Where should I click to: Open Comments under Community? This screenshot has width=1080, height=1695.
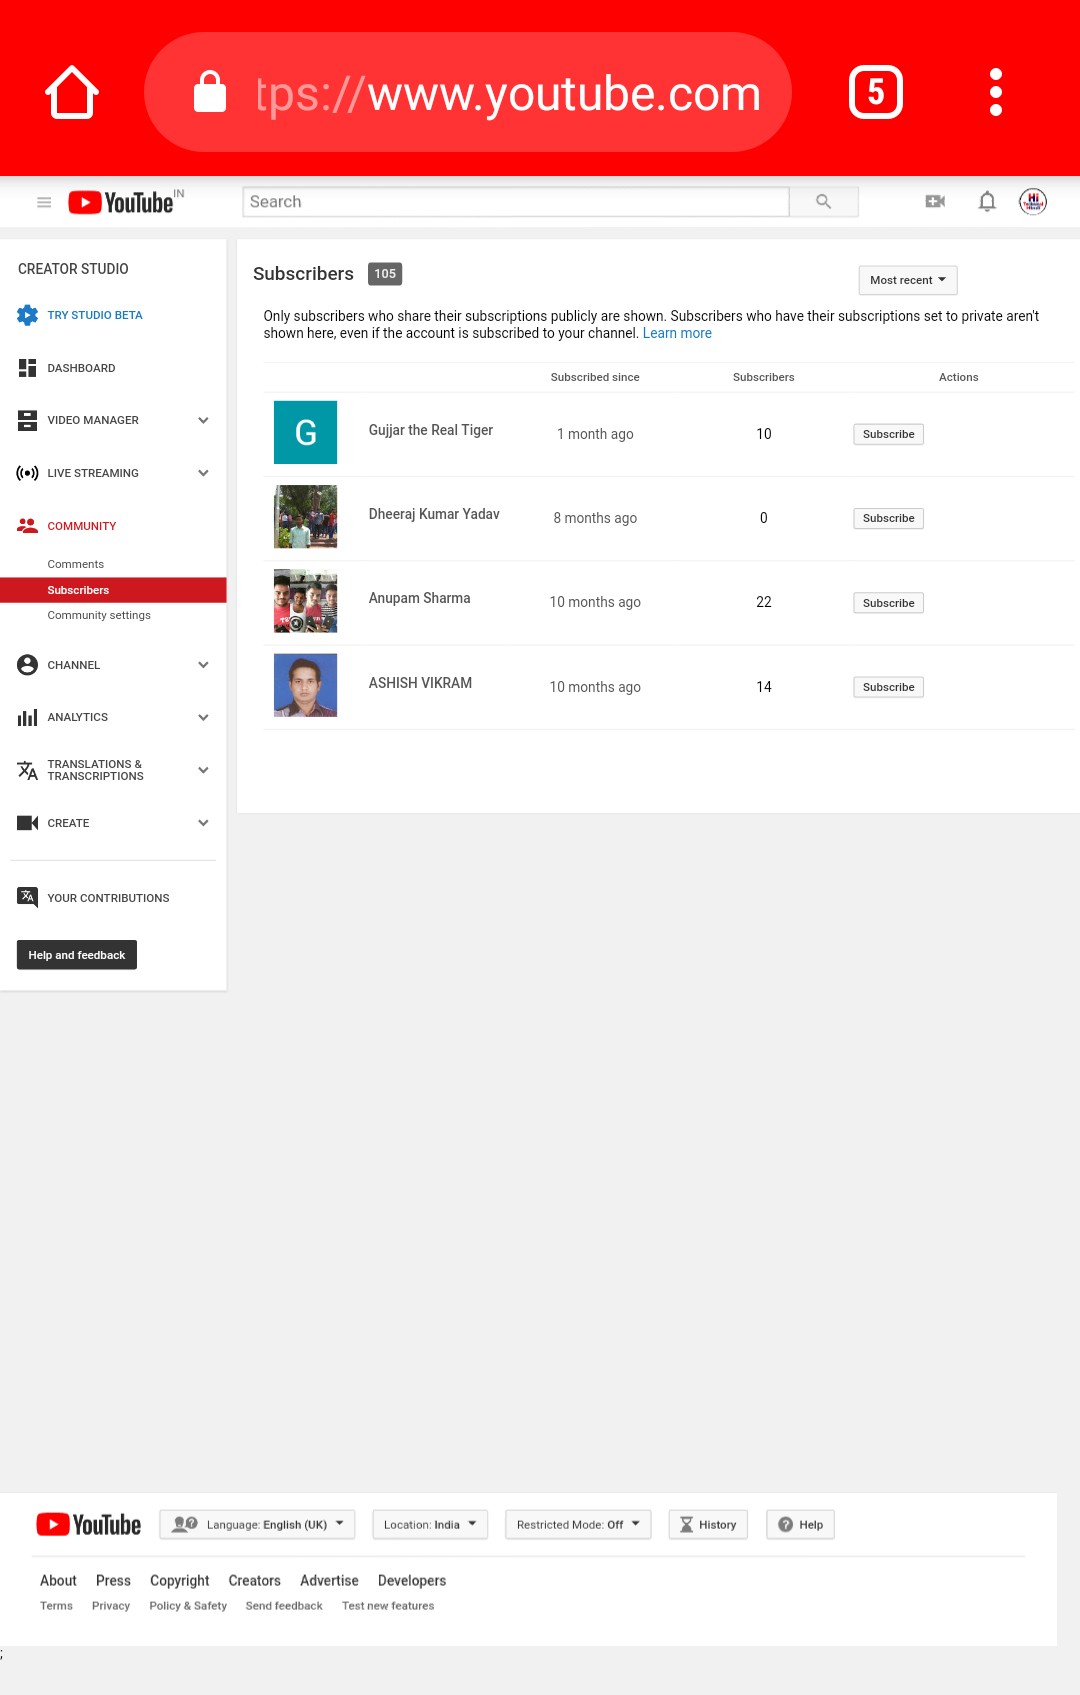coord(76,564)
